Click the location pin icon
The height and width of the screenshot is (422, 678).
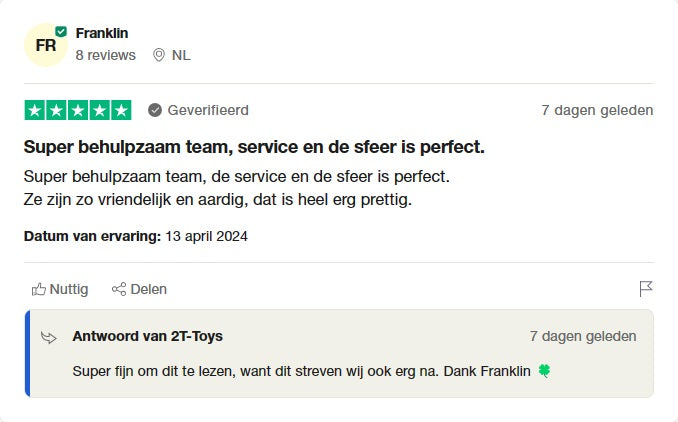[x=158, y=55]
